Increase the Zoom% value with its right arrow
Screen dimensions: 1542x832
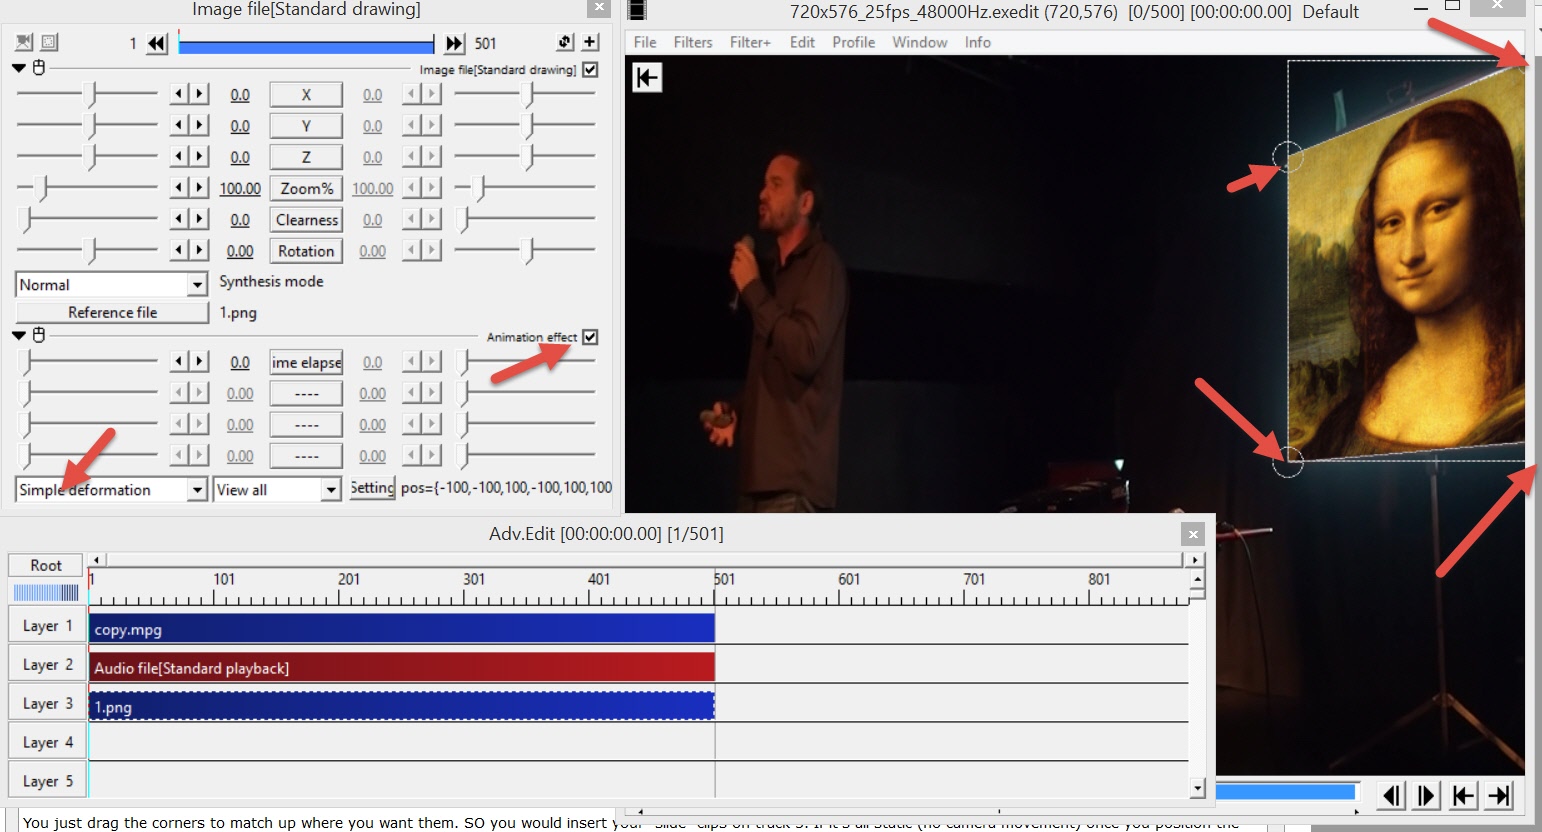(x=199, y=187)
